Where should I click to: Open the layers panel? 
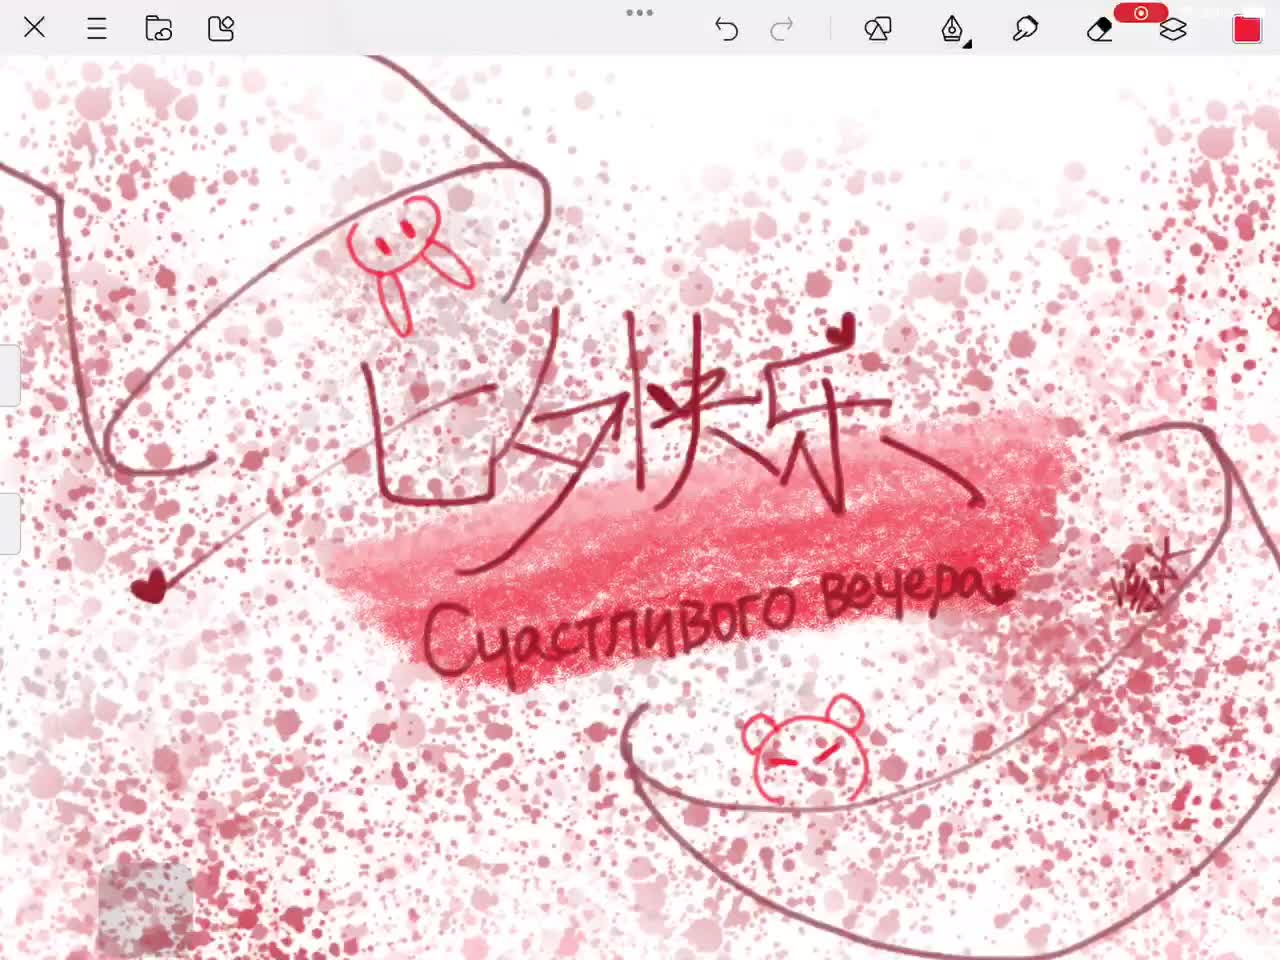pos(1173,29)
